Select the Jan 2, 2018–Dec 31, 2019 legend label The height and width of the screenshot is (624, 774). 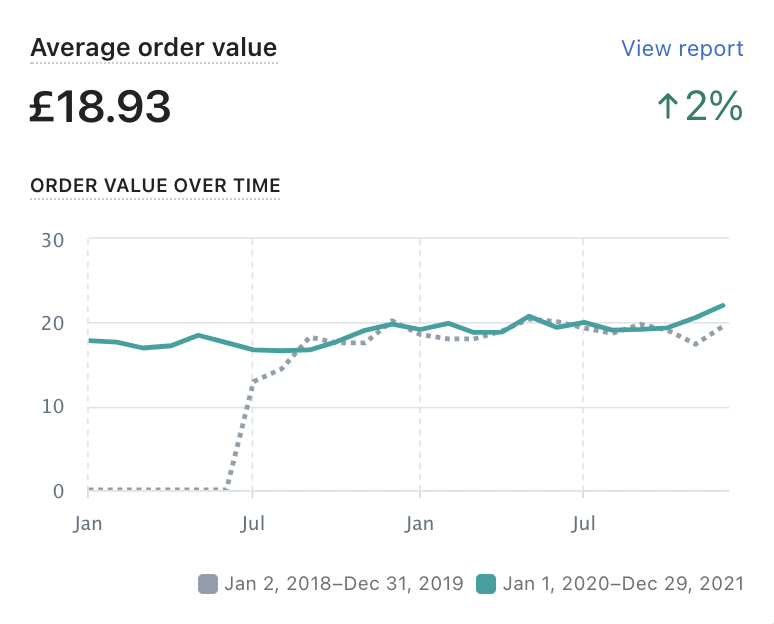tap(343, 584)
